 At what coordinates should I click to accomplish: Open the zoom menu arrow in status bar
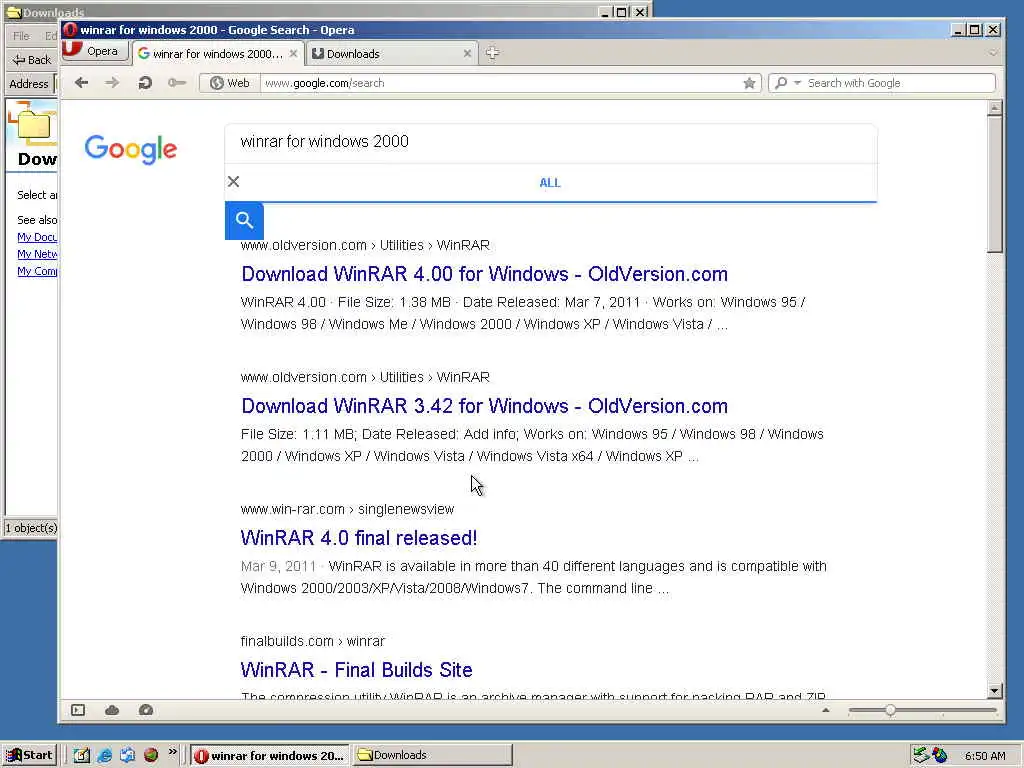(x=825, y=710)
